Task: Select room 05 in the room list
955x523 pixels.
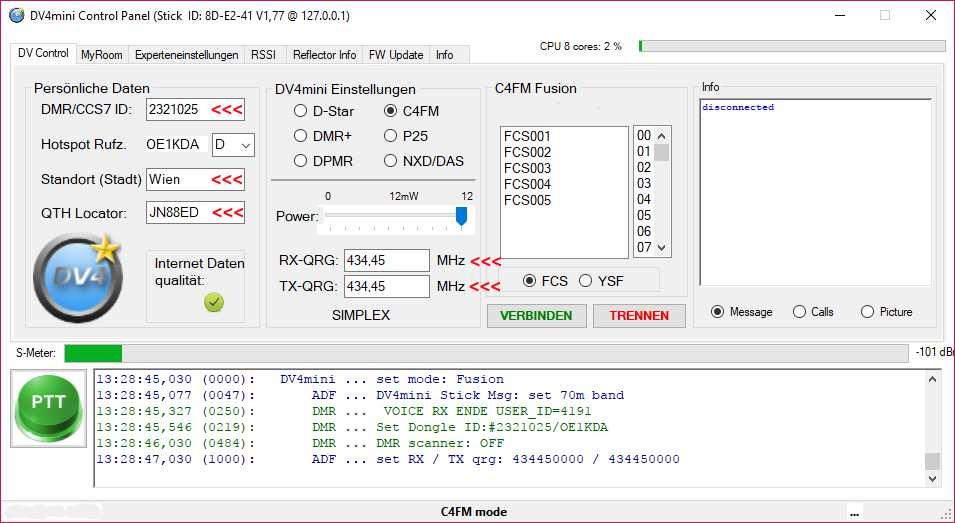Action: pos(644,216)
